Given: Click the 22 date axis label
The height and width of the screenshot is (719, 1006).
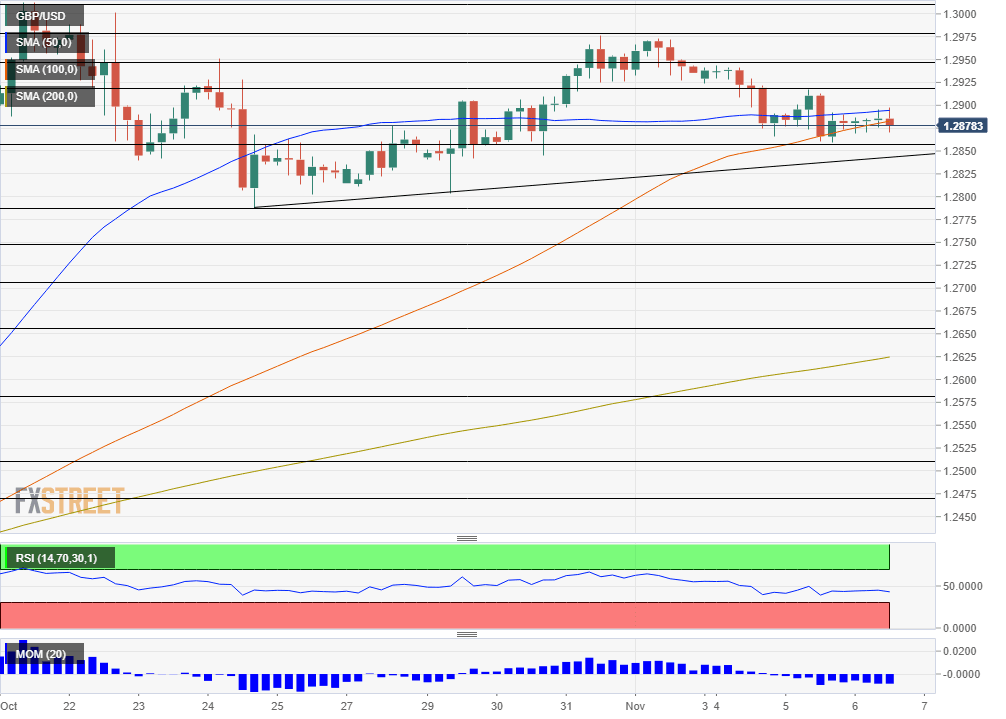Looking at the screenshot, I should tap(69, 706).
